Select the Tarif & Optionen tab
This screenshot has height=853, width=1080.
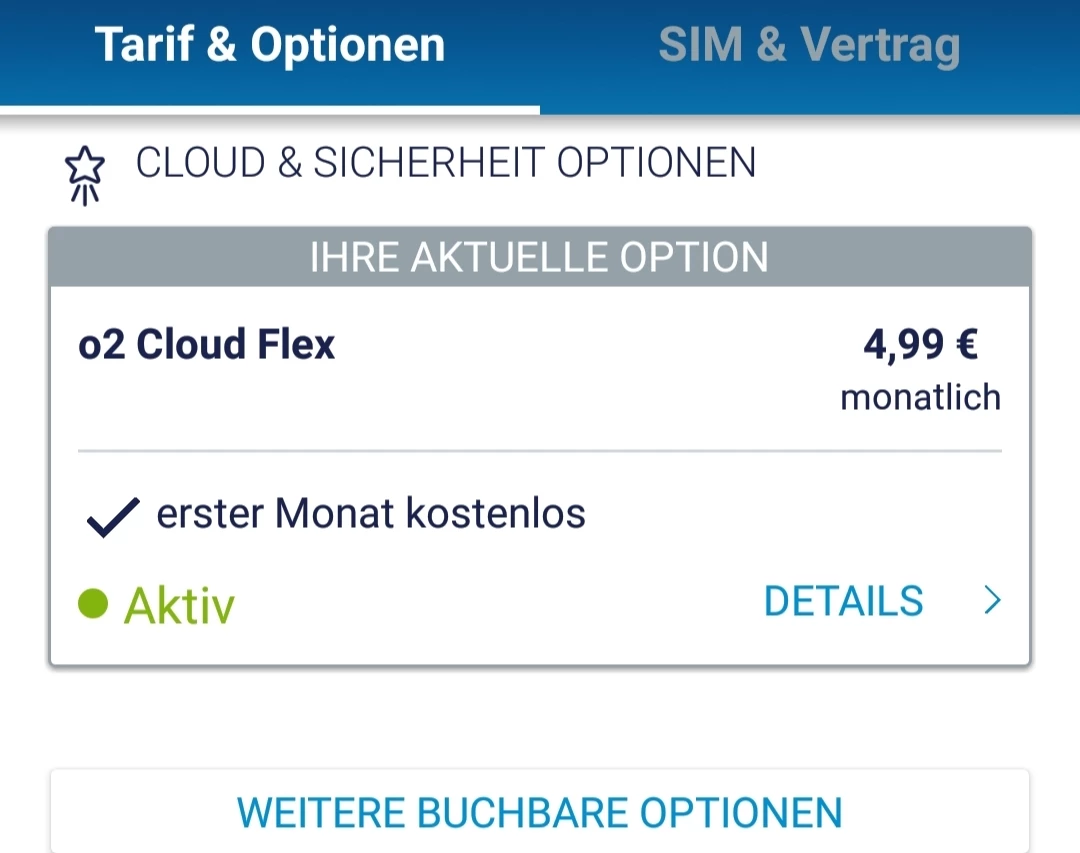(270, 46)
